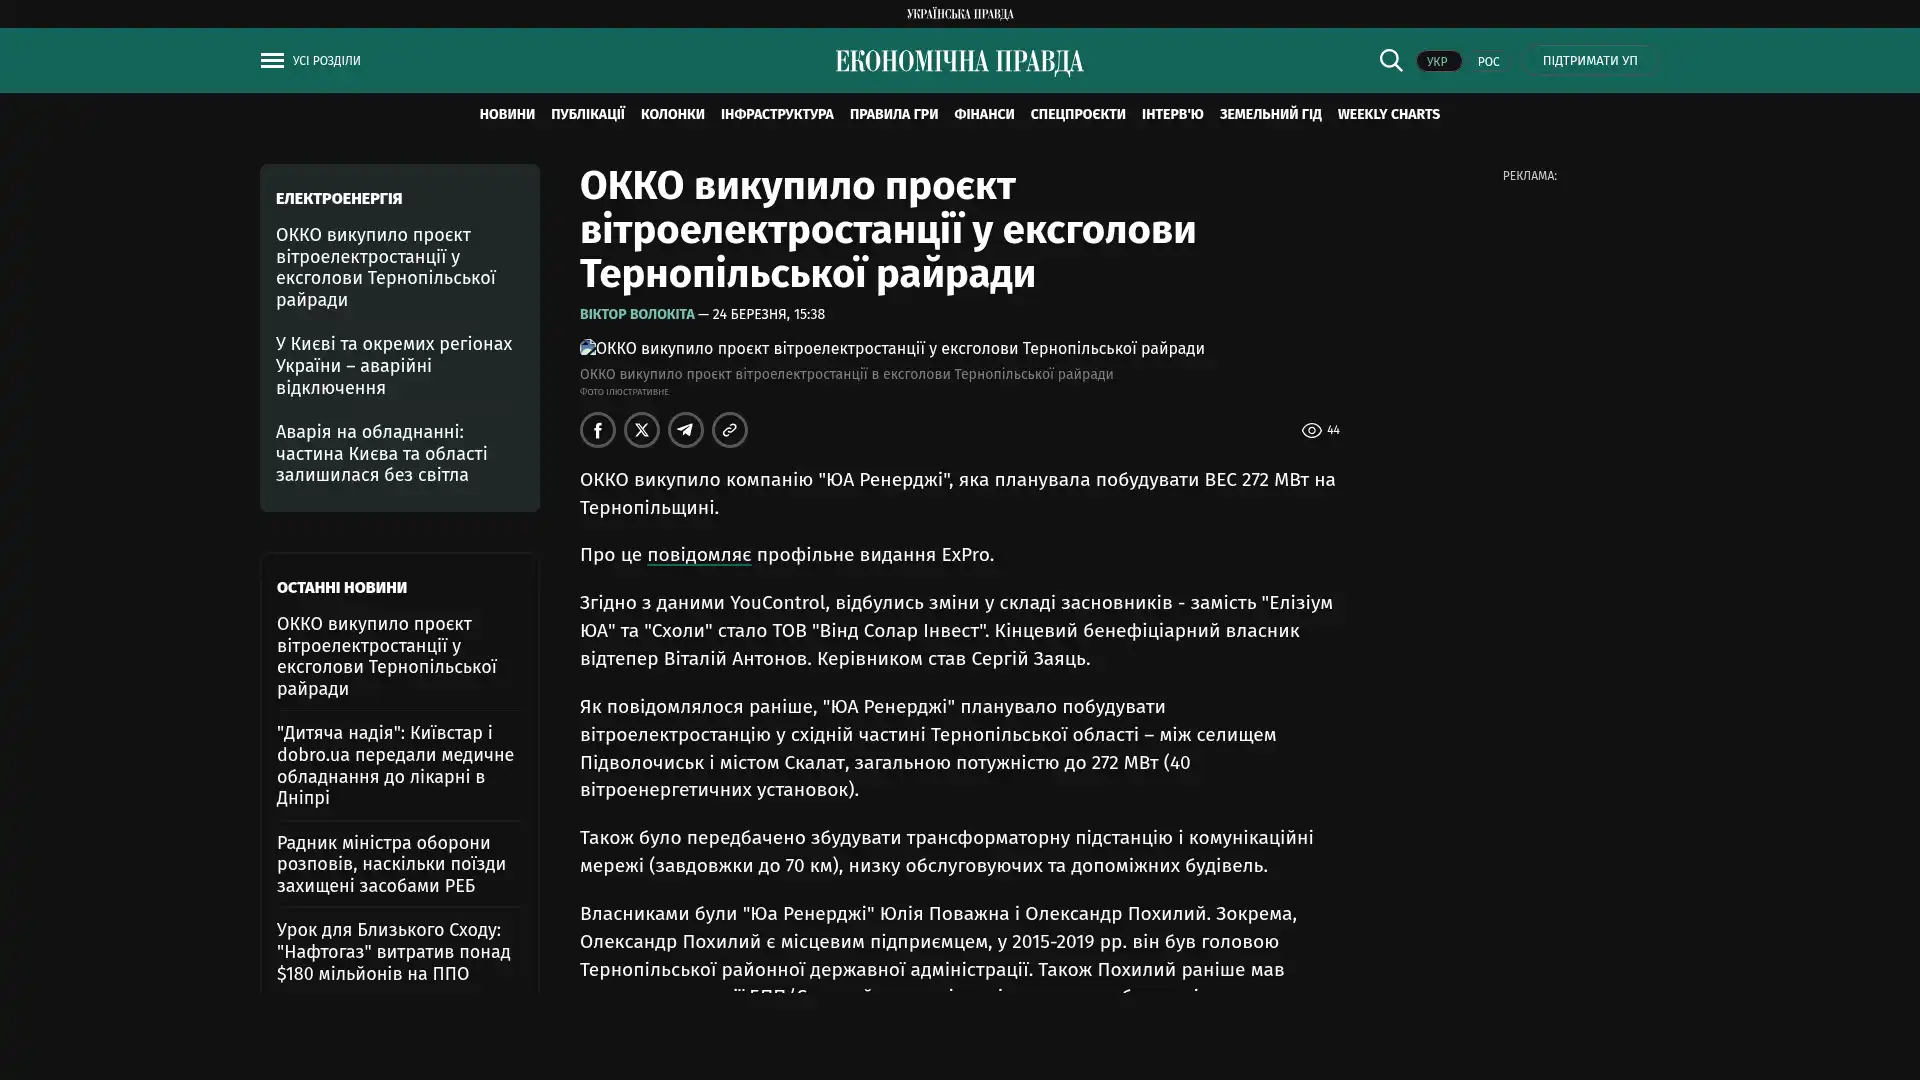1920x1080 pixels.
Task: Open УСІ РОЗДІЛИ sections menu
Action: coord(327,60)
